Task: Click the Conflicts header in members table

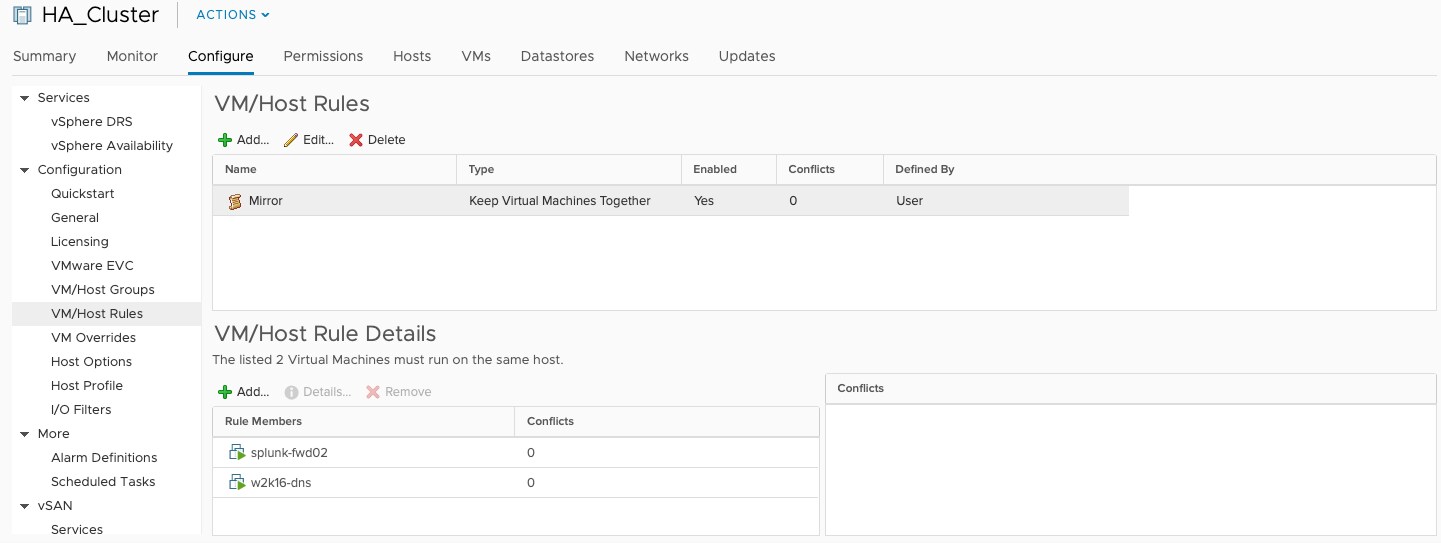Action: pyautogui.click(x=667, y=422)
